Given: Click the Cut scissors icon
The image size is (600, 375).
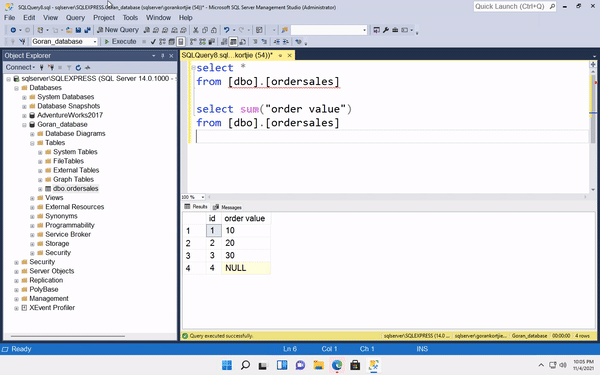Looking at the screenshot, I should click(196, 30).
